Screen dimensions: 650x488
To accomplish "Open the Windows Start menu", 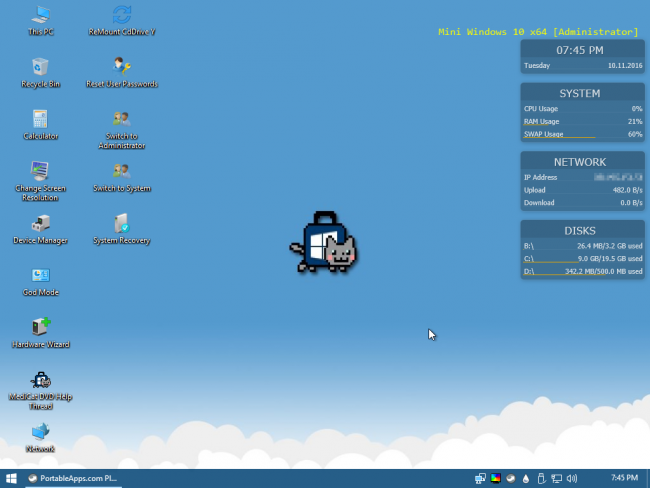I will 12,478.
